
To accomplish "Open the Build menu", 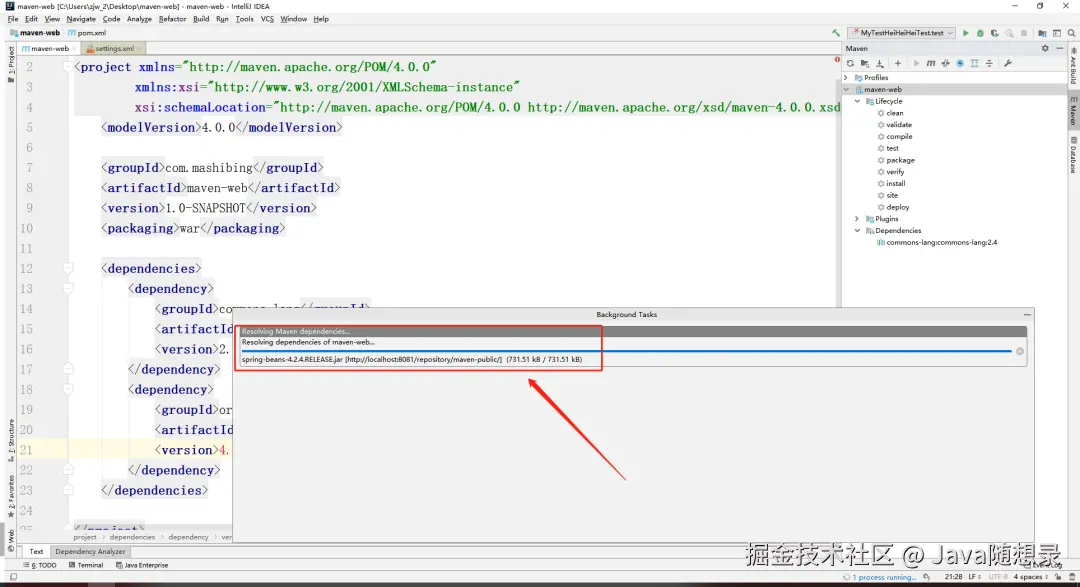I will pos(200,19).
